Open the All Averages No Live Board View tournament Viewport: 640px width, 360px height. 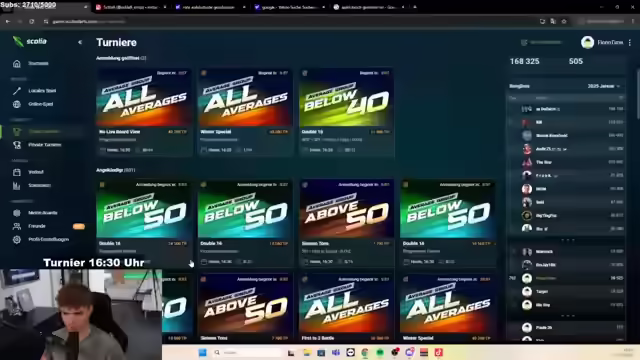click(x=144, y=112)
